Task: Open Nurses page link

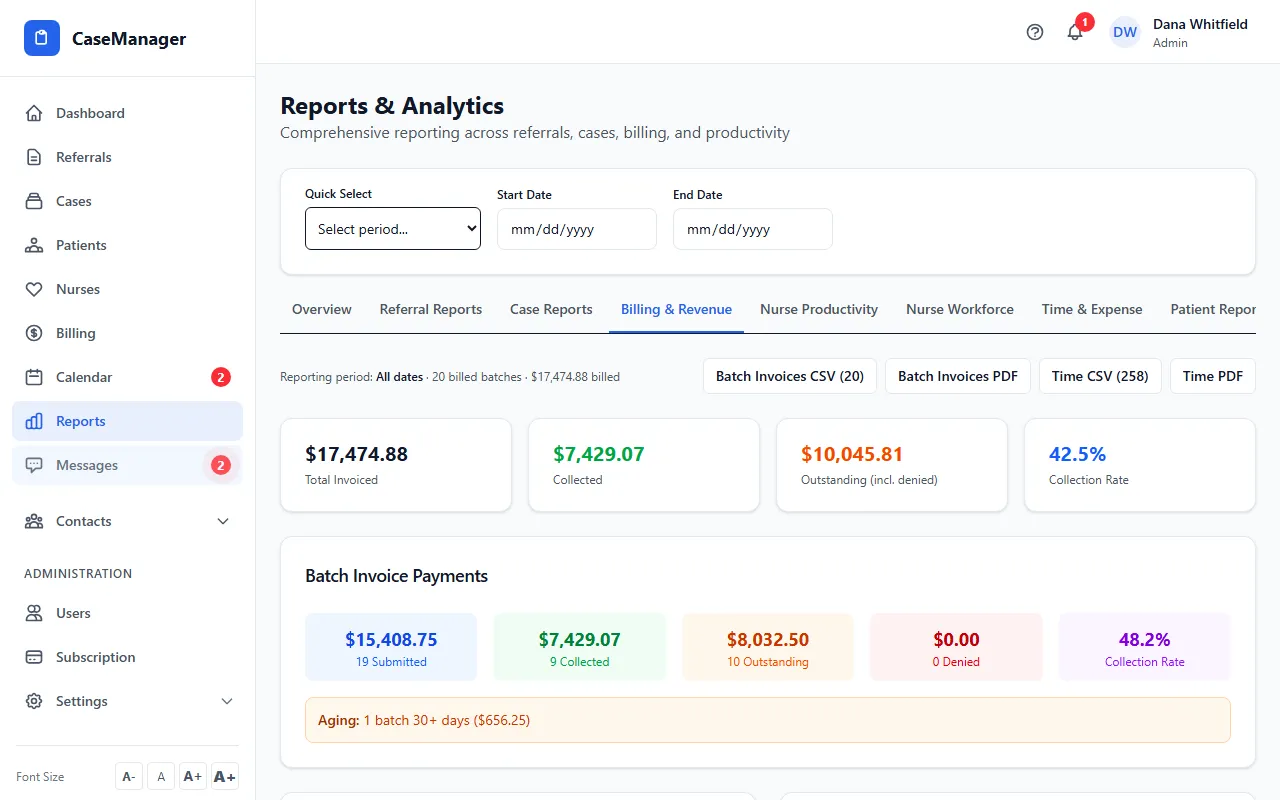Action: coord(127,289)
